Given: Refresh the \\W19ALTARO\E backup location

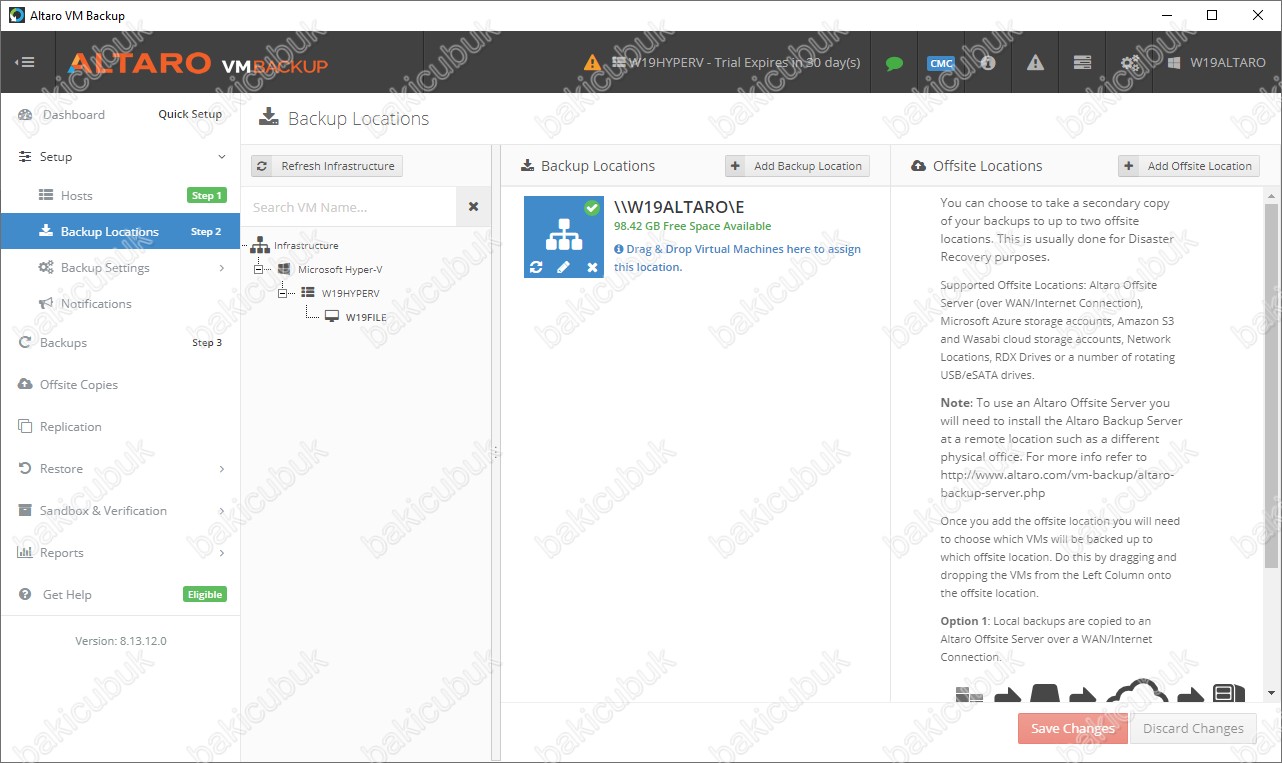Looking at the screenshot, I should coord(536,267).
